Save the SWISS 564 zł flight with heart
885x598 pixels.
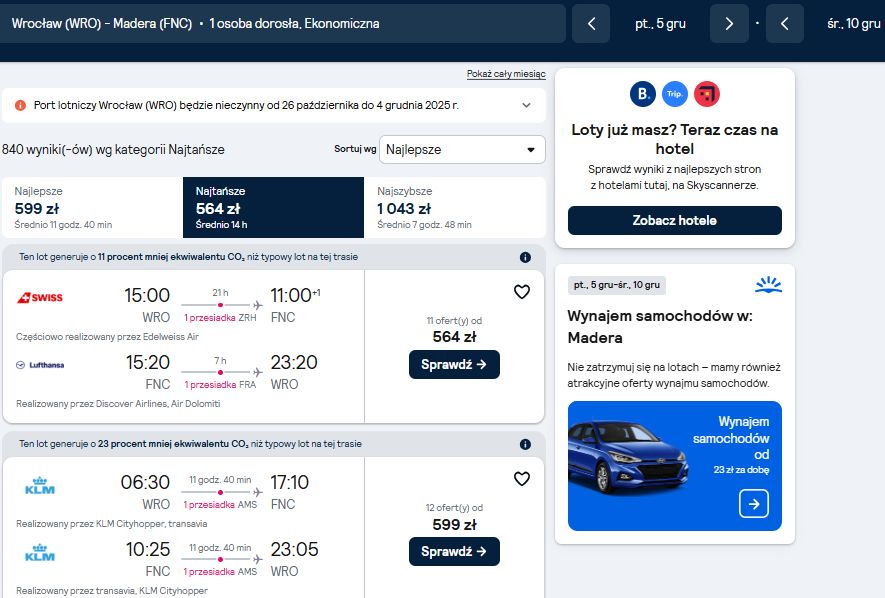tap(522, 292)
